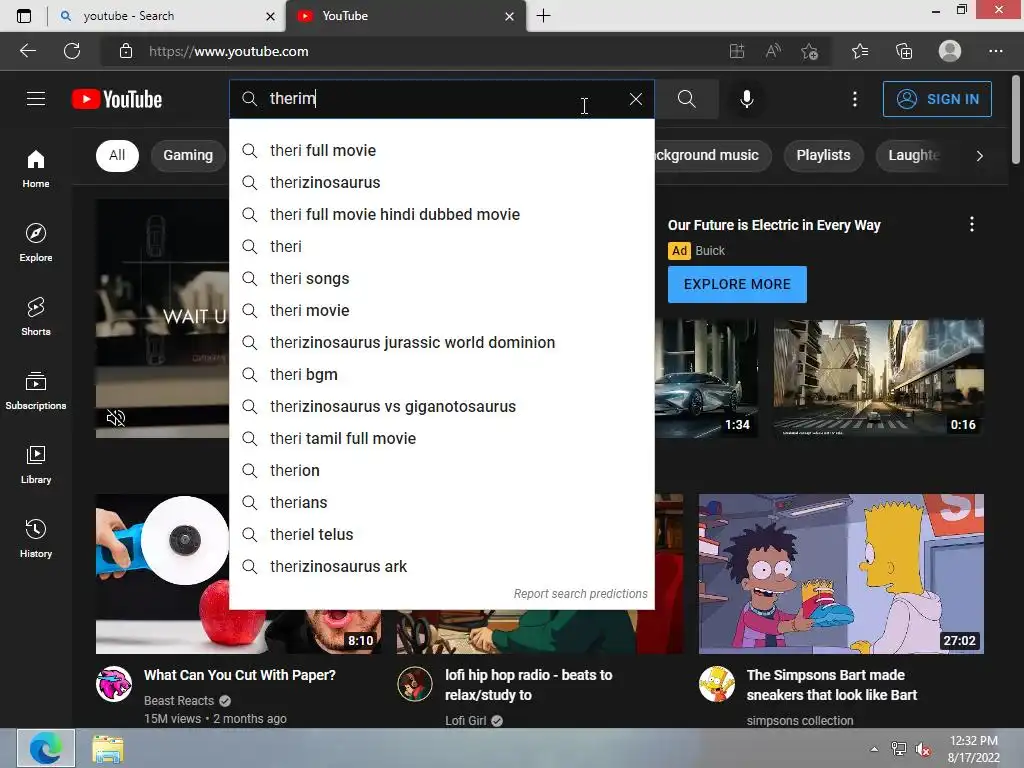Open History in sidebar
Image resolution: width=1024 pixels, height=768 pixels.
pos(36,538)
